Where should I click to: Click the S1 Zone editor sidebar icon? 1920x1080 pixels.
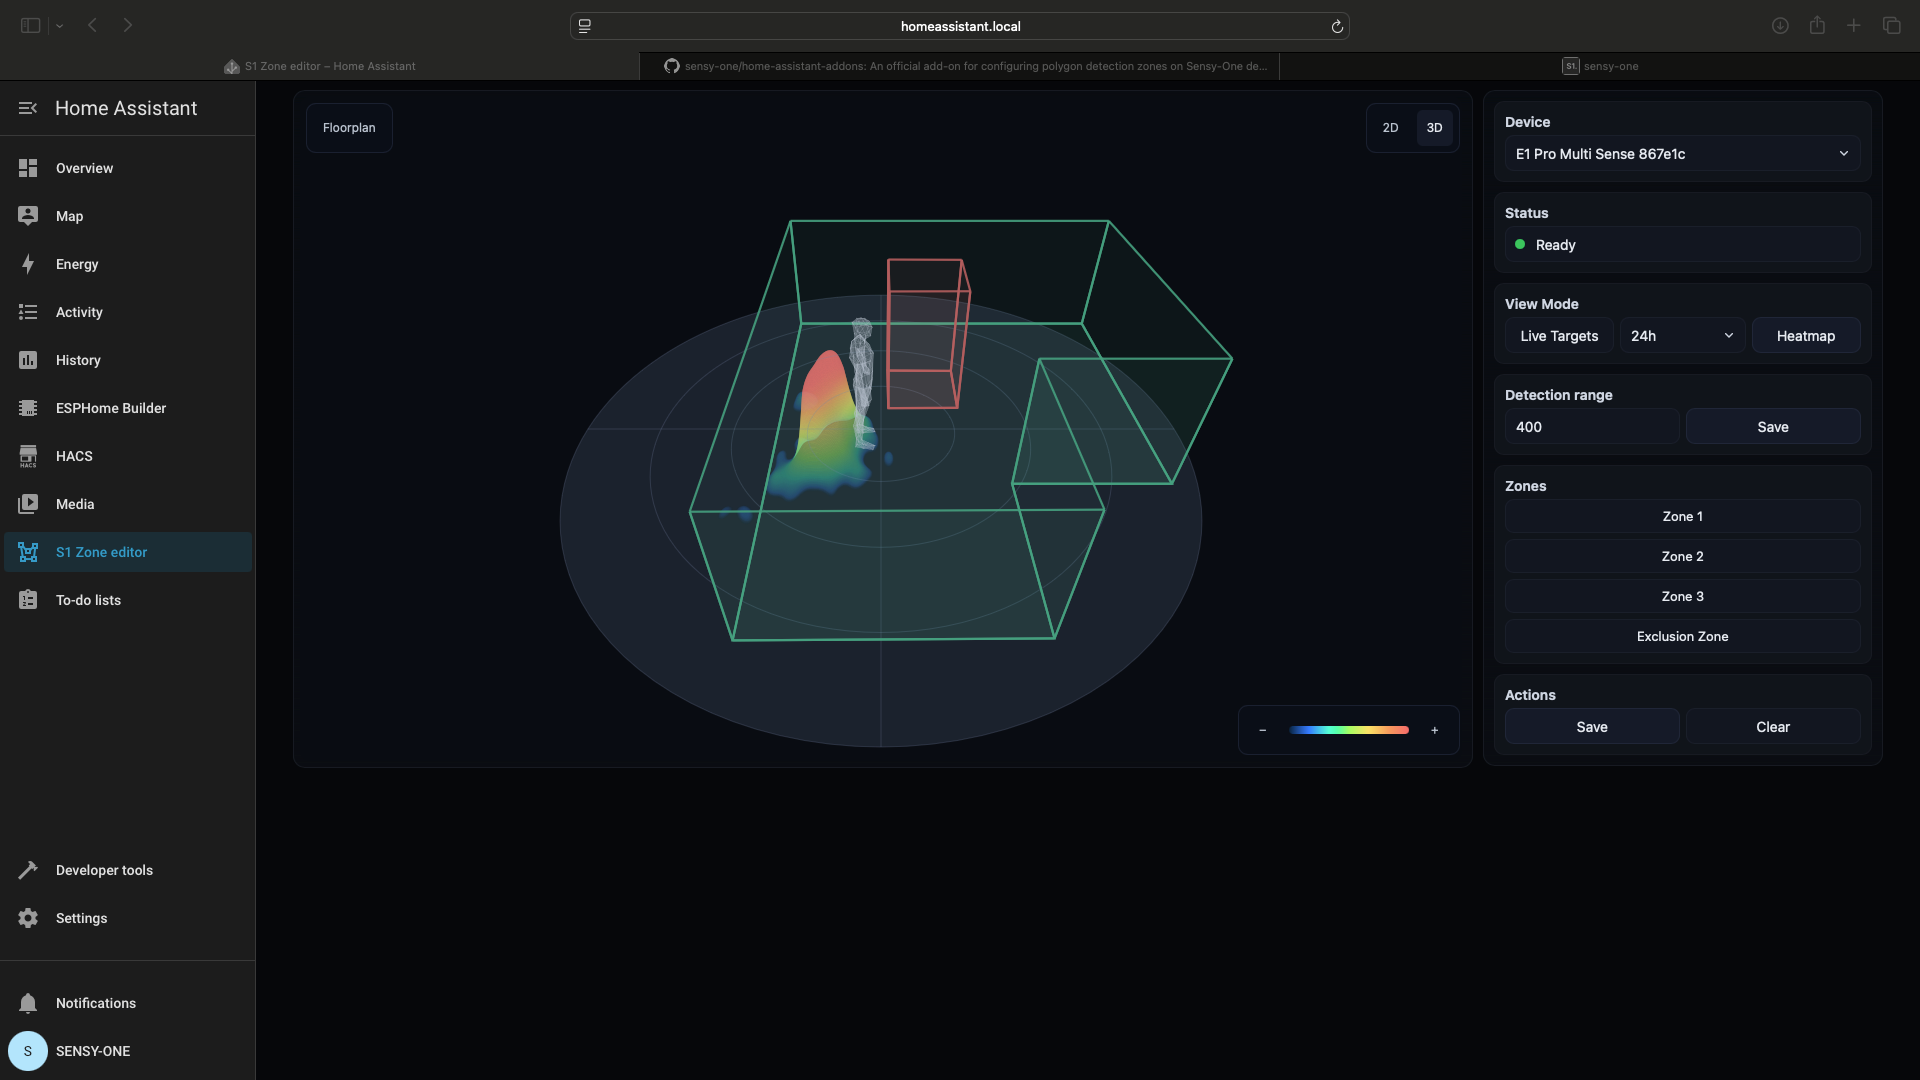[x=28, y=552]
